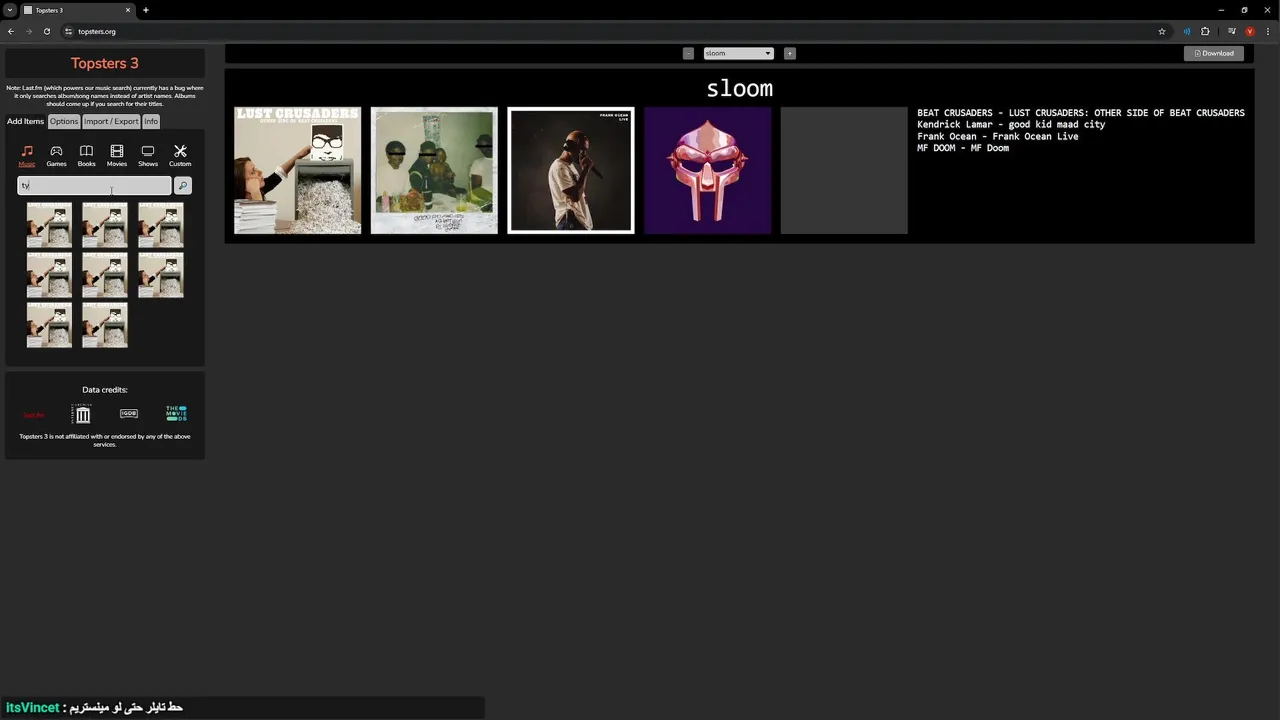Select the good kid maad city cover
1280x720 pixels.
click(x=434, y=170)
